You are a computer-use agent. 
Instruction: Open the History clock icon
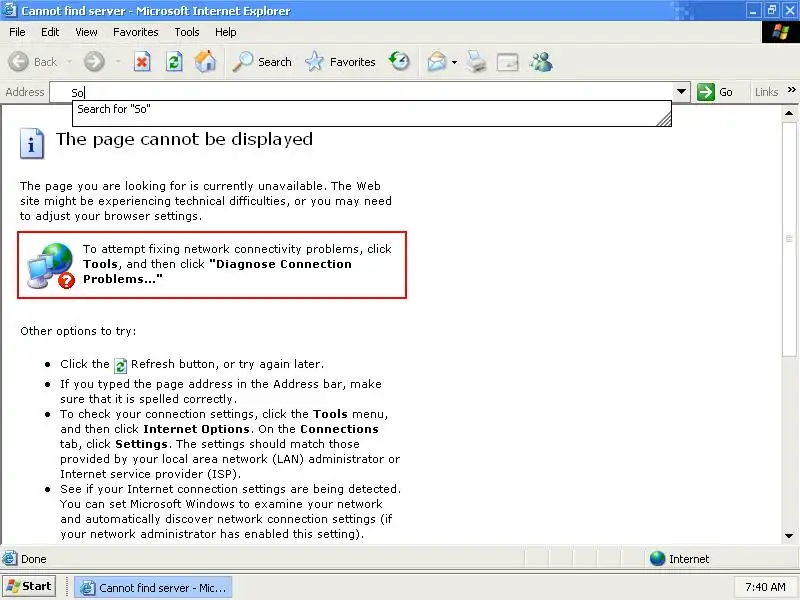[x=399, y=62]
